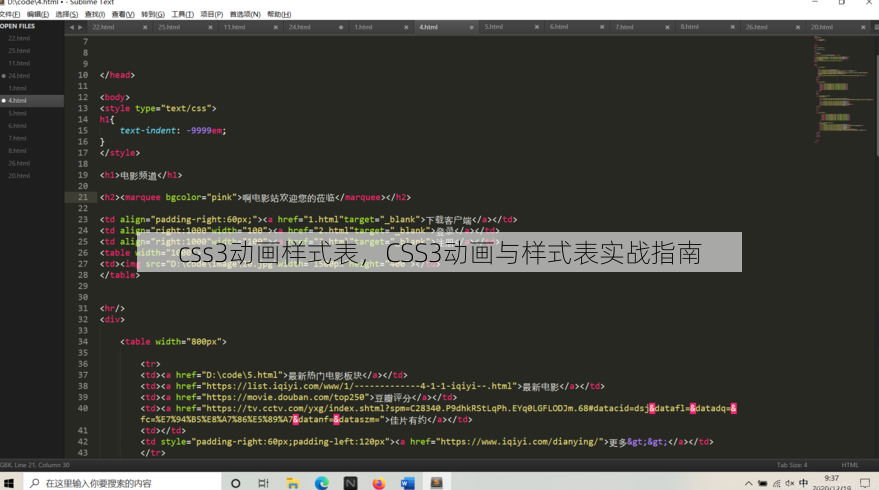Close the 11.html tab

click(275, 27)
